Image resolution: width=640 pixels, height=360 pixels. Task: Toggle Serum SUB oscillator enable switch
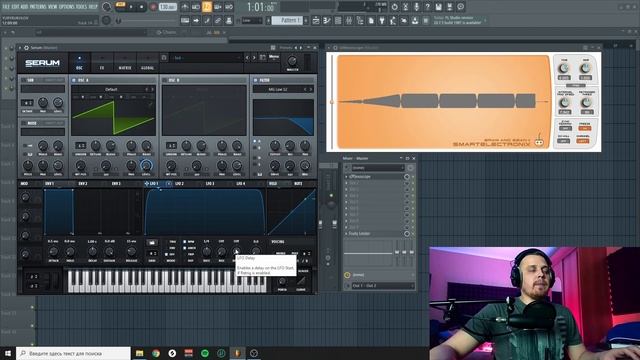(x=24, y=80)
